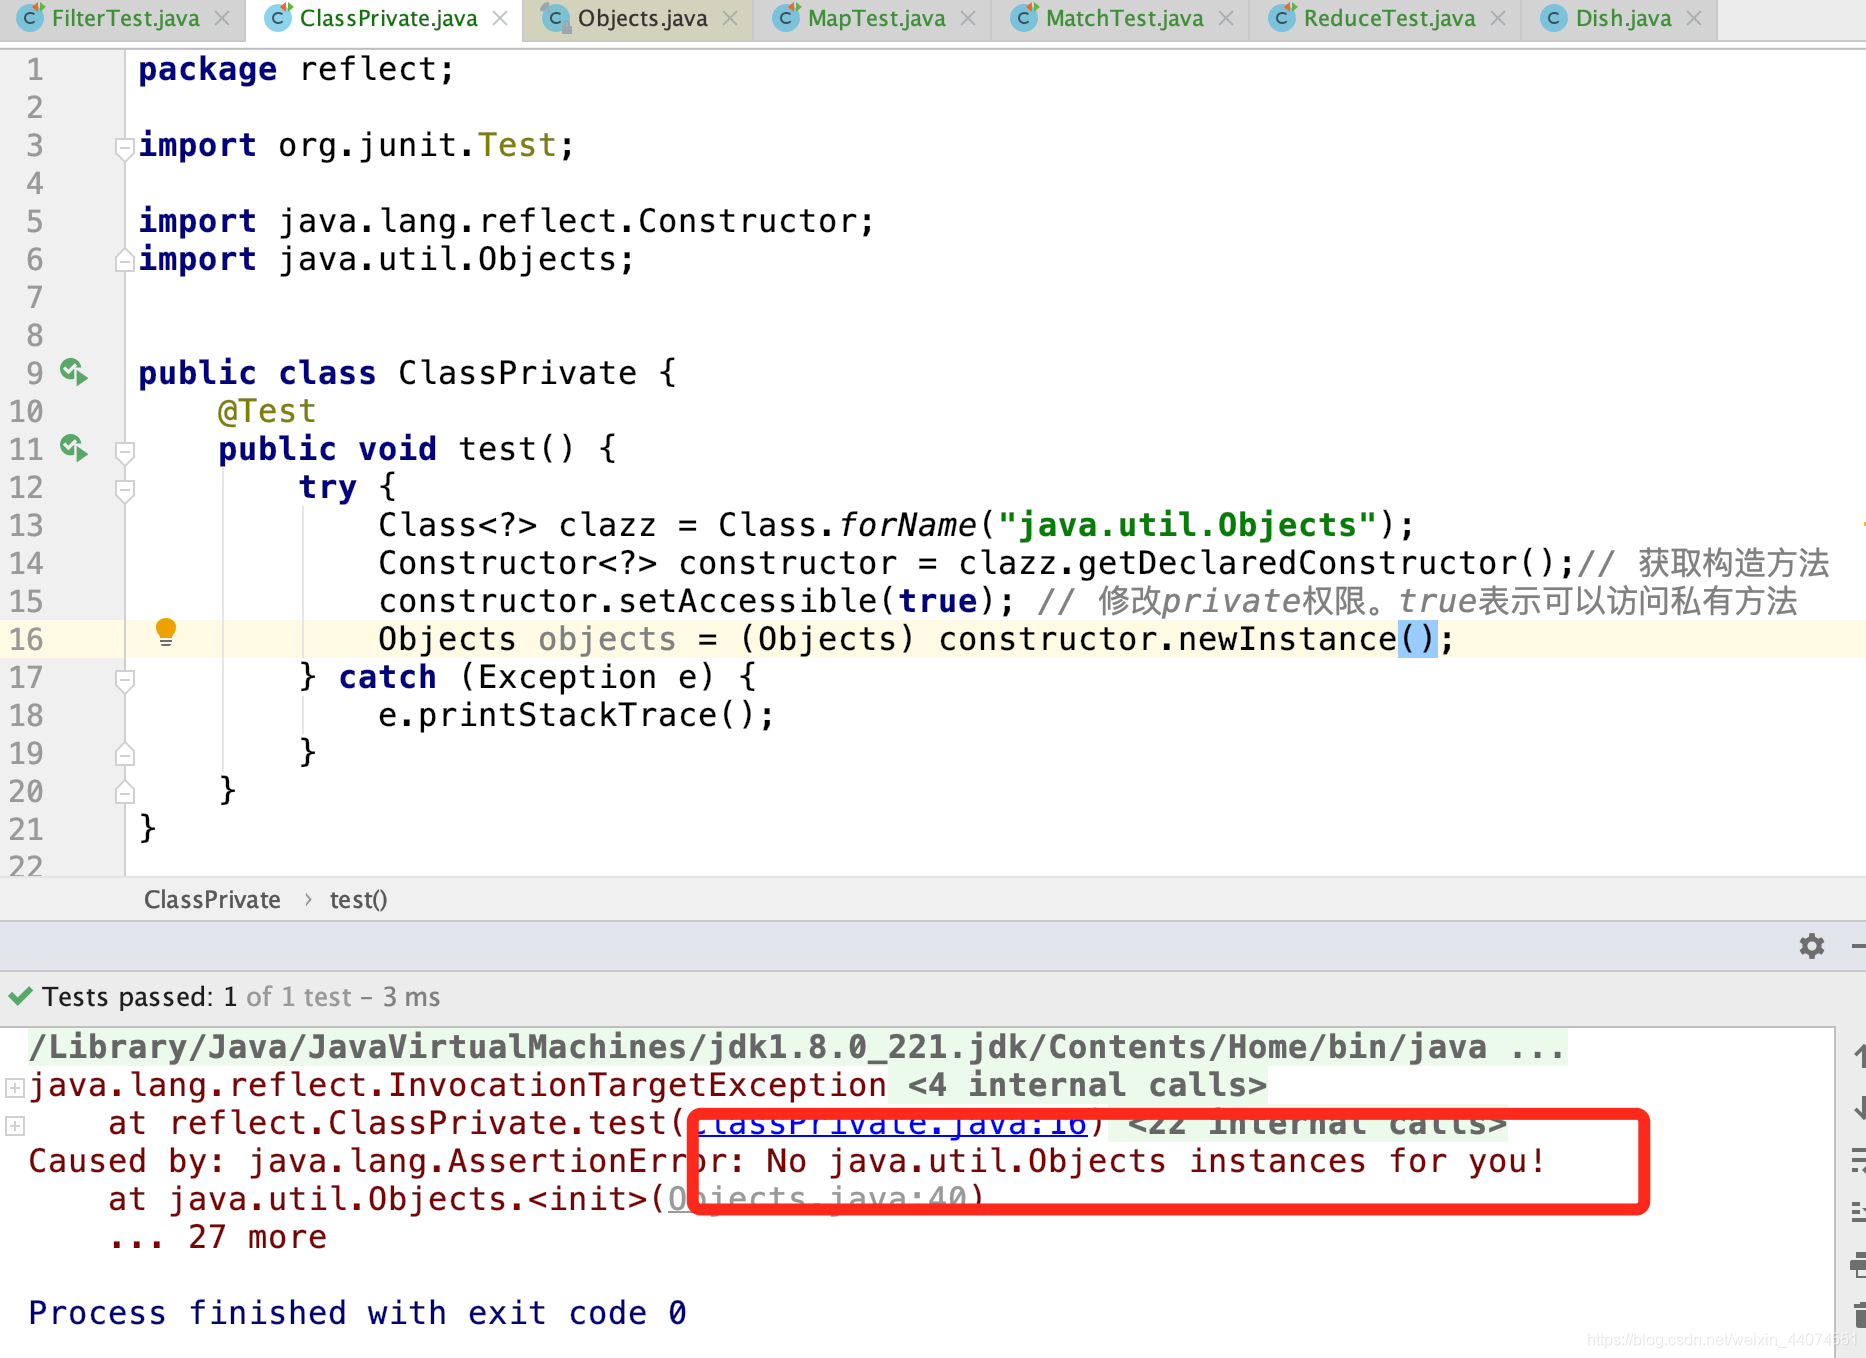
Task: Open the ClassPrivate.java:16 stack trace link
Action: point(892,1123)
